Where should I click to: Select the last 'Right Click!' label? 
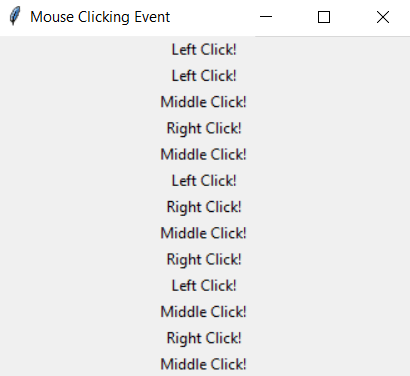click(x=204, y=338)
